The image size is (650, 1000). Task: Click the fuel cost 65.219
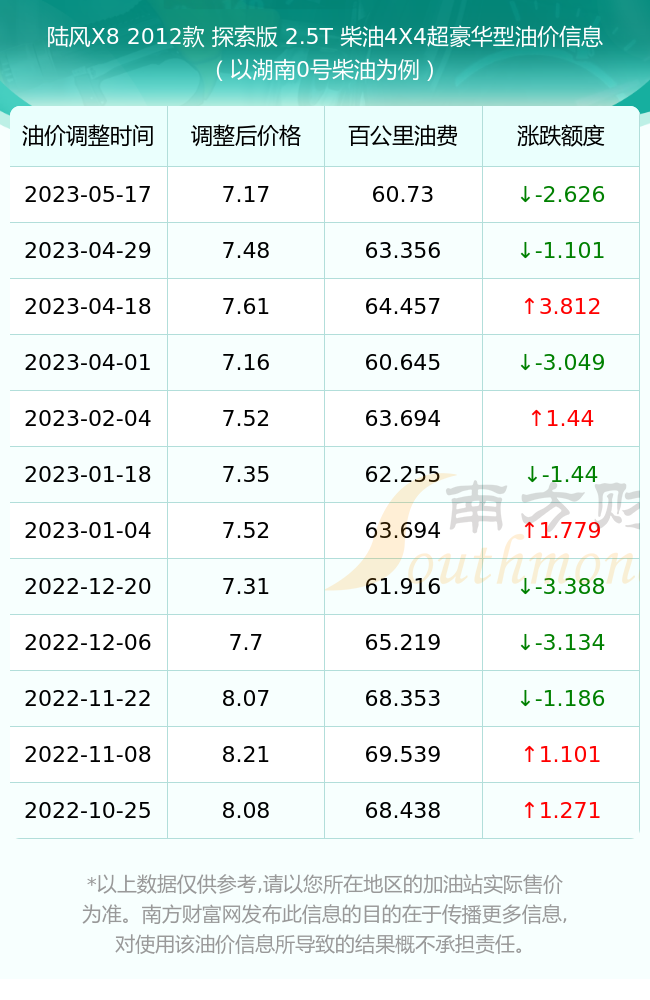[x=403, y=643]
